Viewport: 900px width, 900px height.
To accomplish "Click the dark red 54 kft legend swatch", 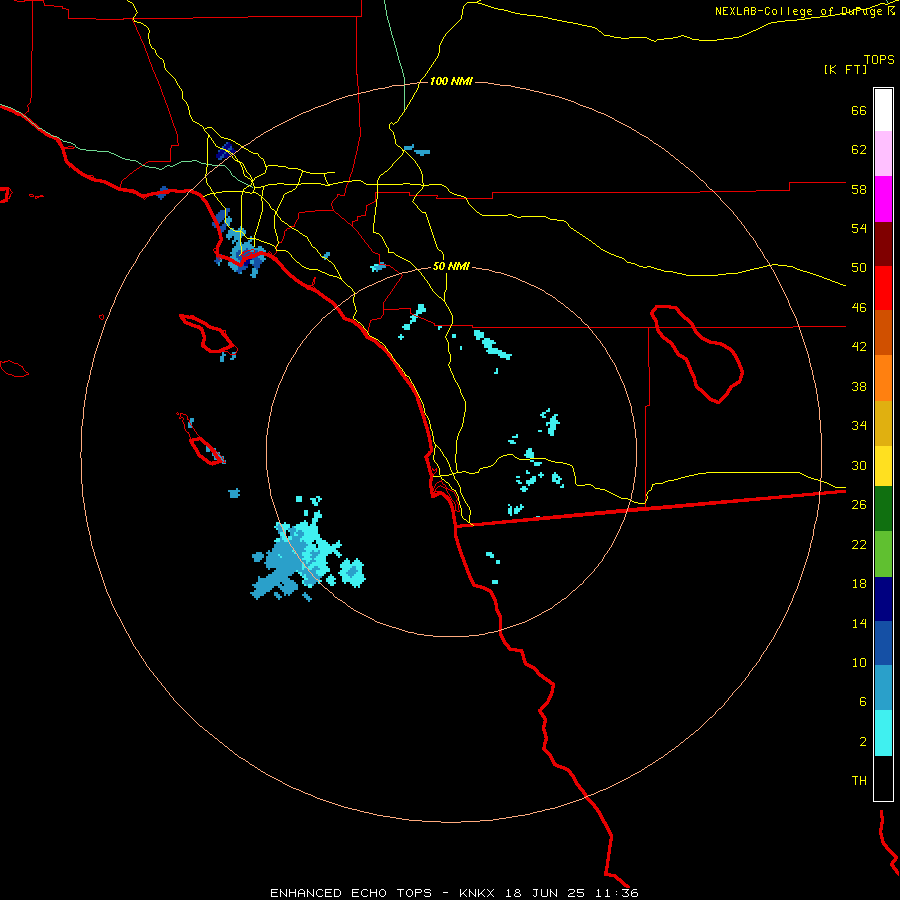I will coord(883,244).
